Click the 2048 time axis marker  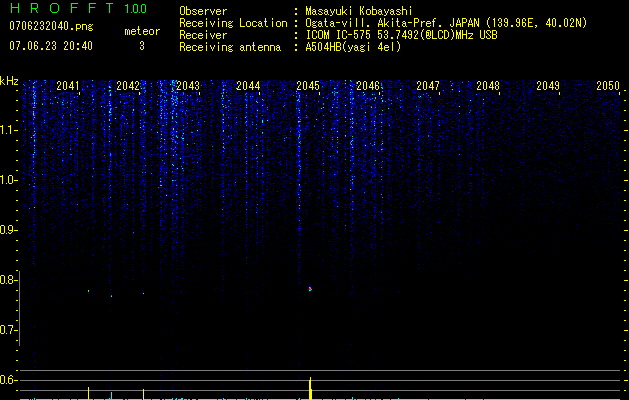[x=488, y=86]
